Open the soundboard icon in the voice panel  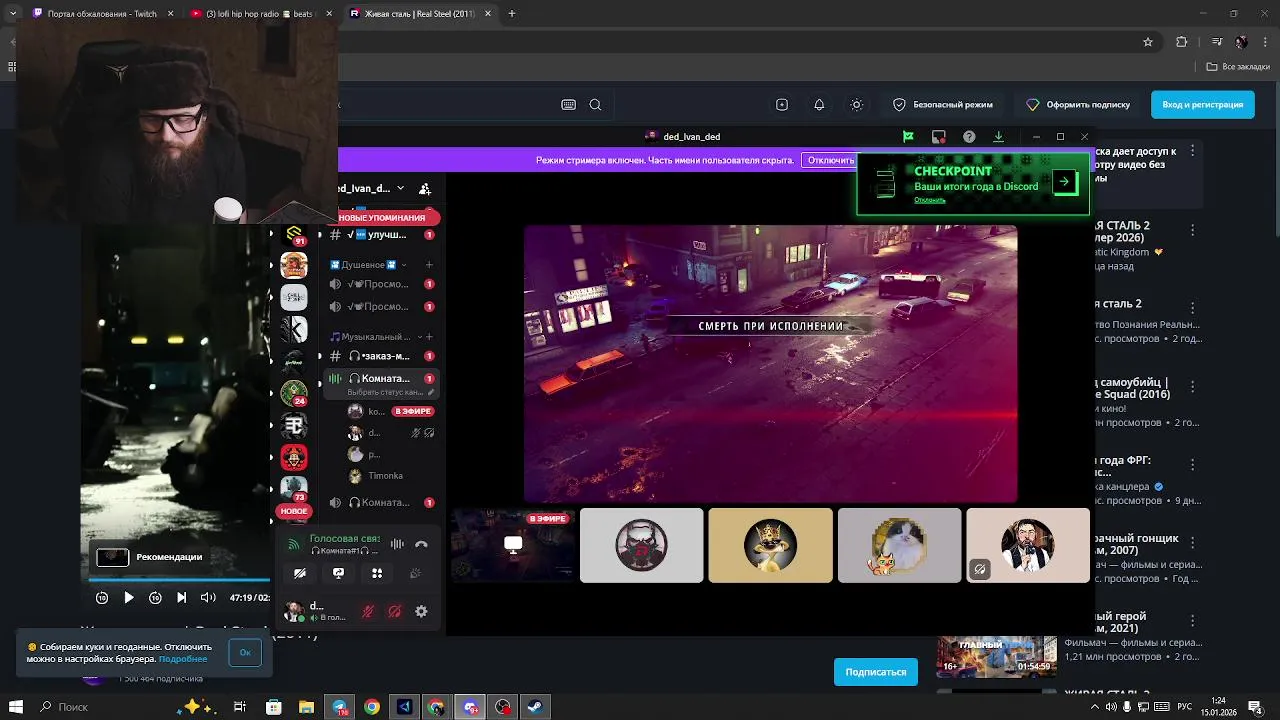click(415, 573)
